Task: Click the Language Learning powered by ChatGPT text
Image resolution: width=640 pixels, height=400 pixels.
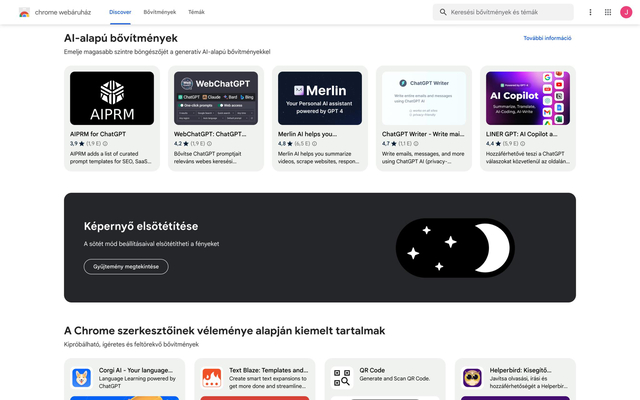Action: 137,382
